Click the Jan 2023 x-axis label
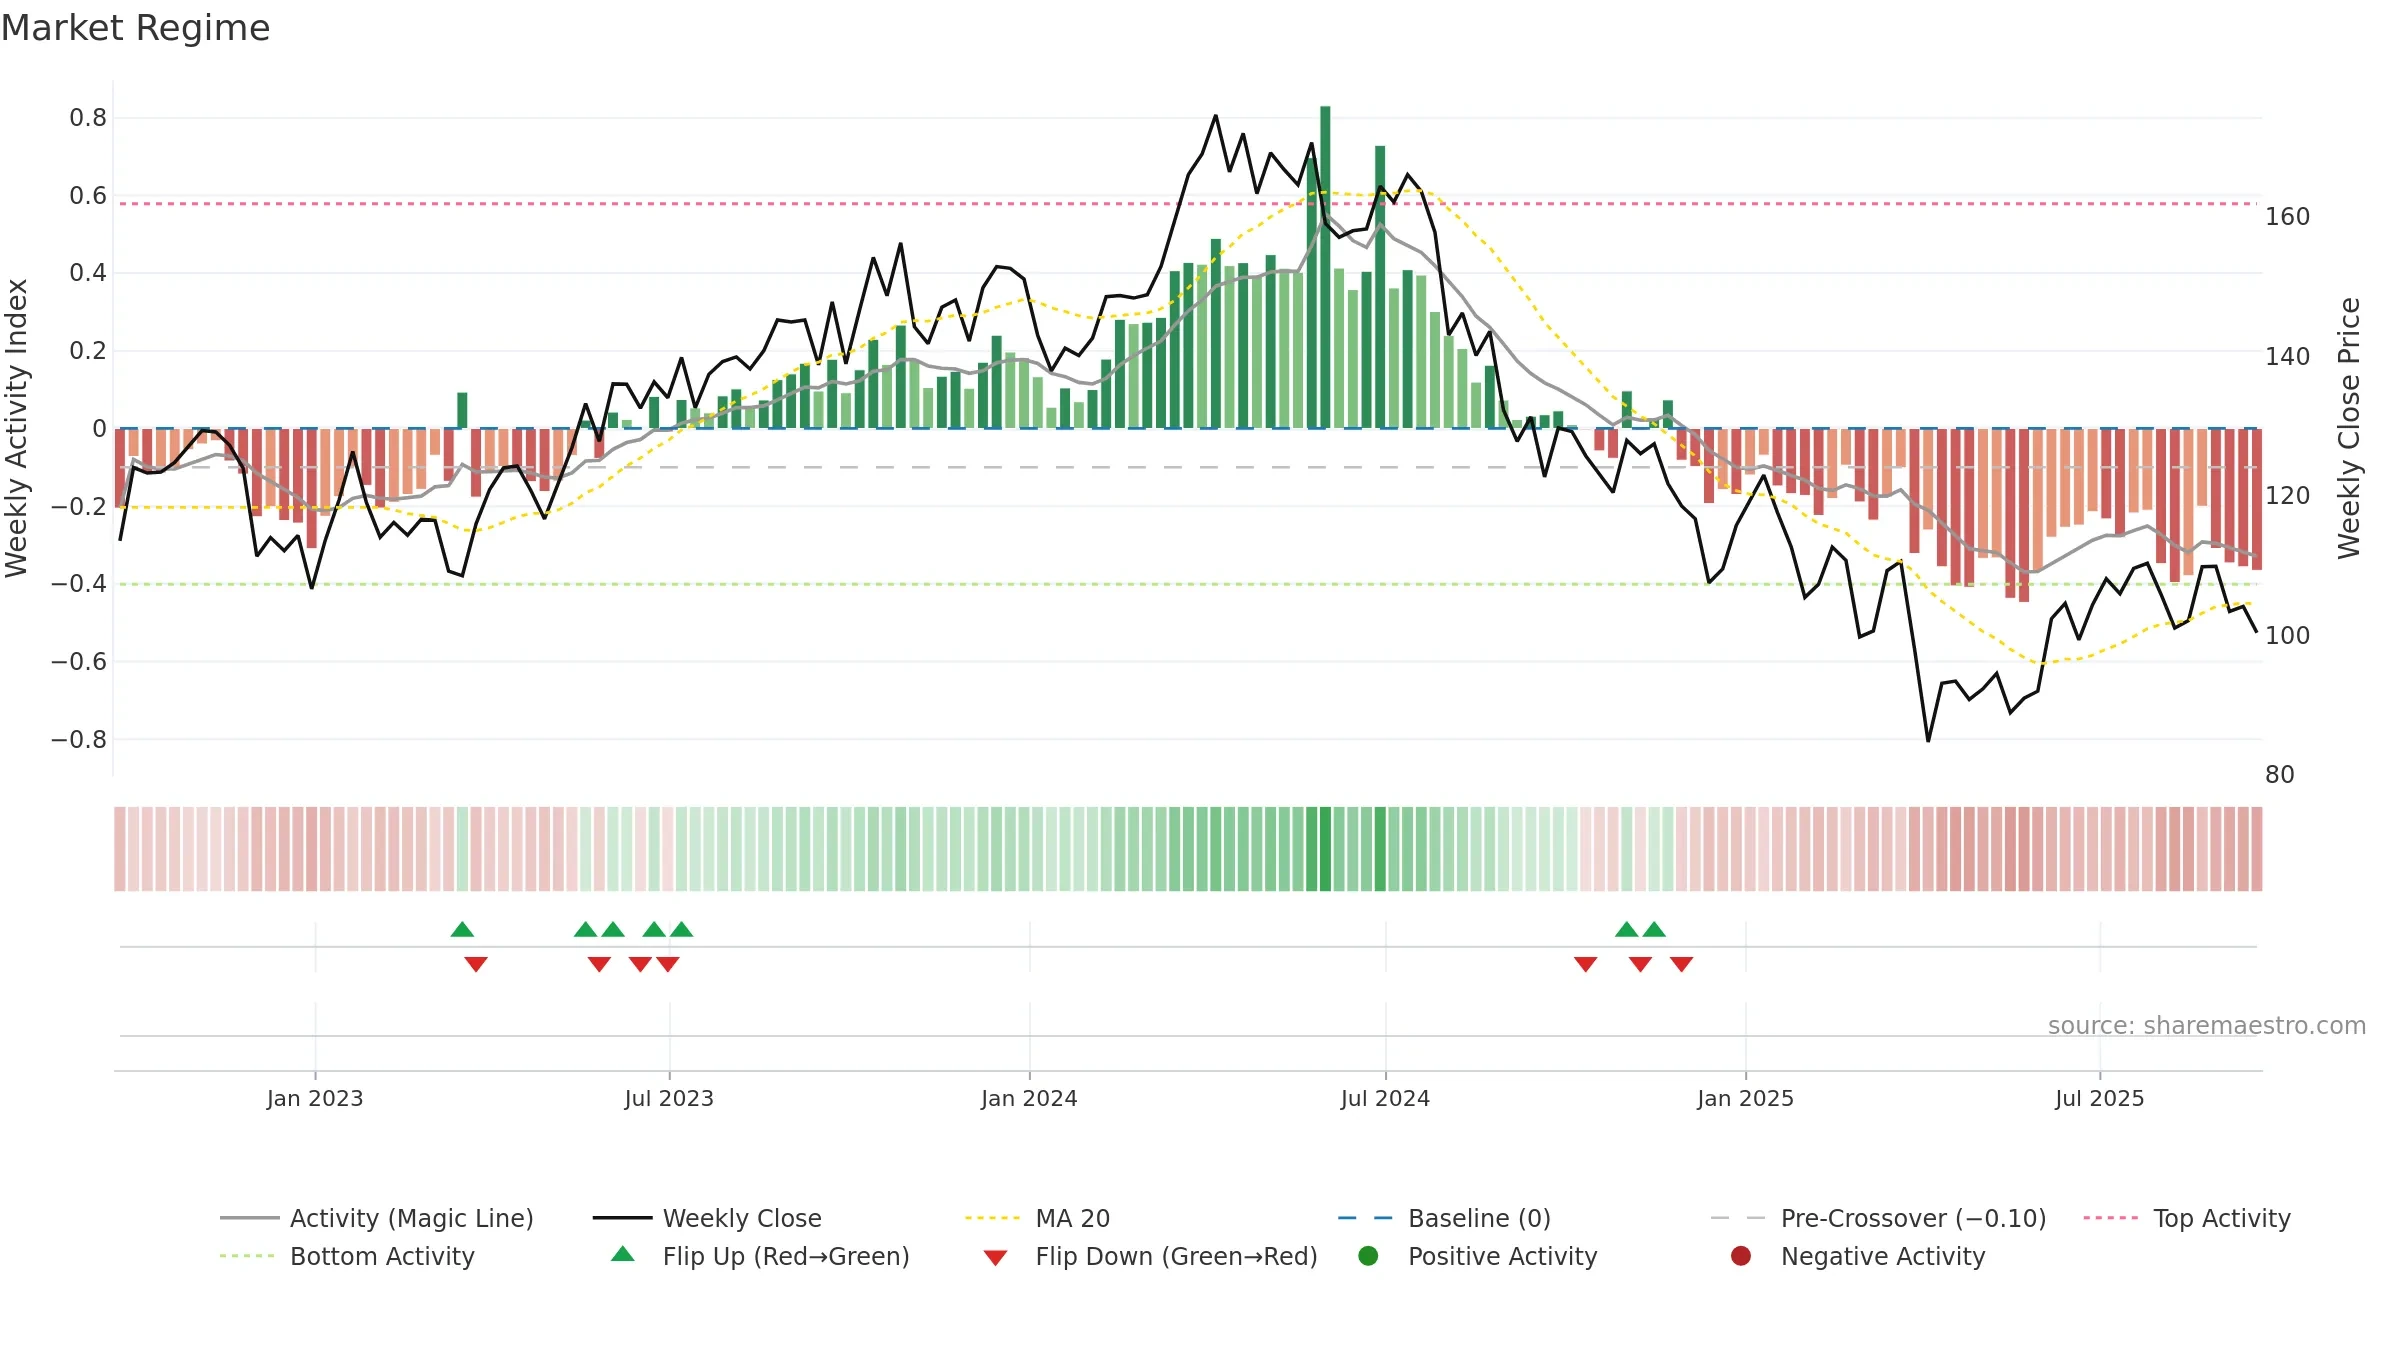The width and height of the screenshot is (2400, 1350). [315, 1098]
